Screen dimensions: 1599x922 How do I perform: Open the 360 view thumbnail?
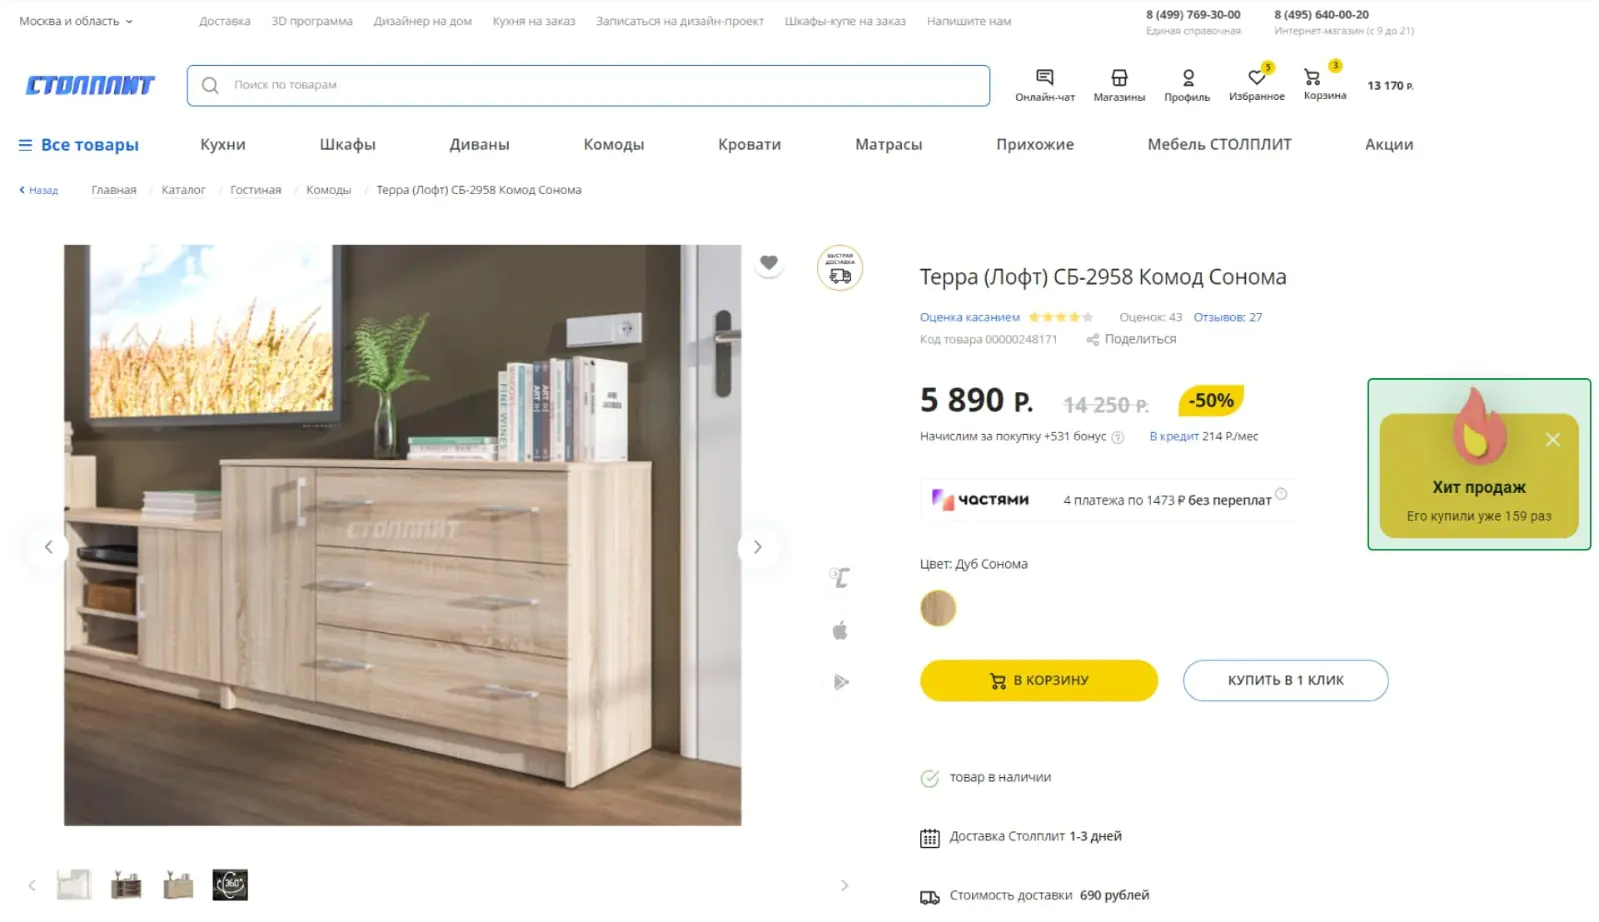(x=230, y=885)
